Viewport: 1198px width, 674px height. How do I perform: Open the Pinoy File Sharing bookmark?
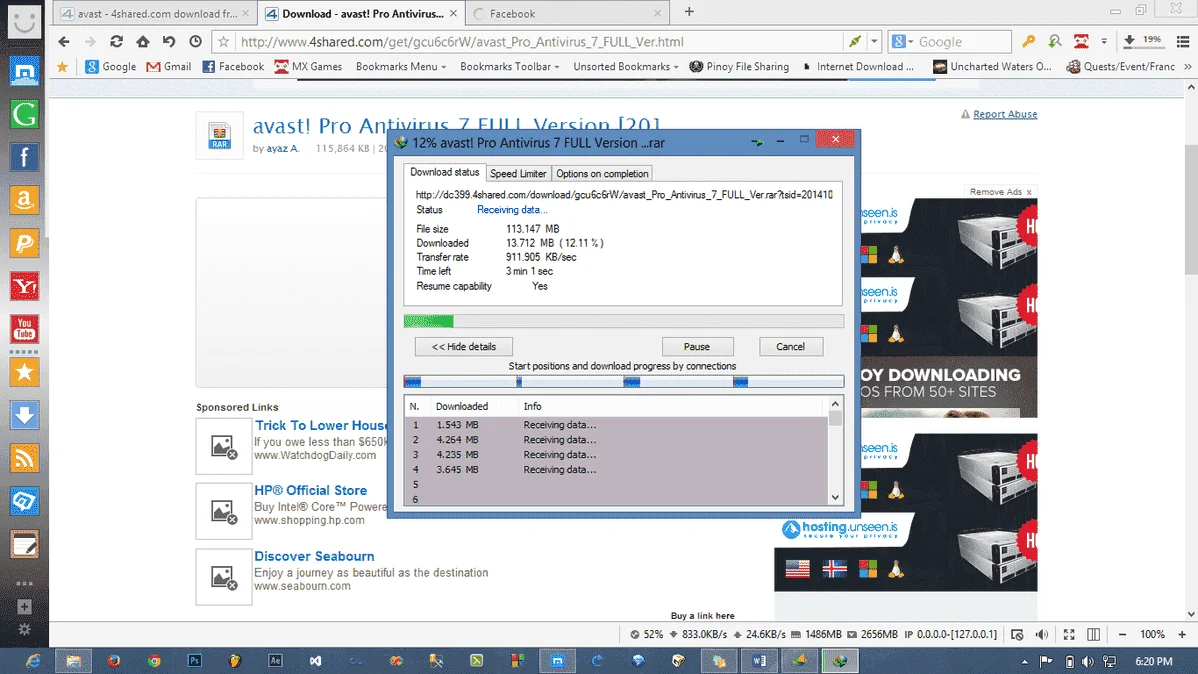point(739,66)
